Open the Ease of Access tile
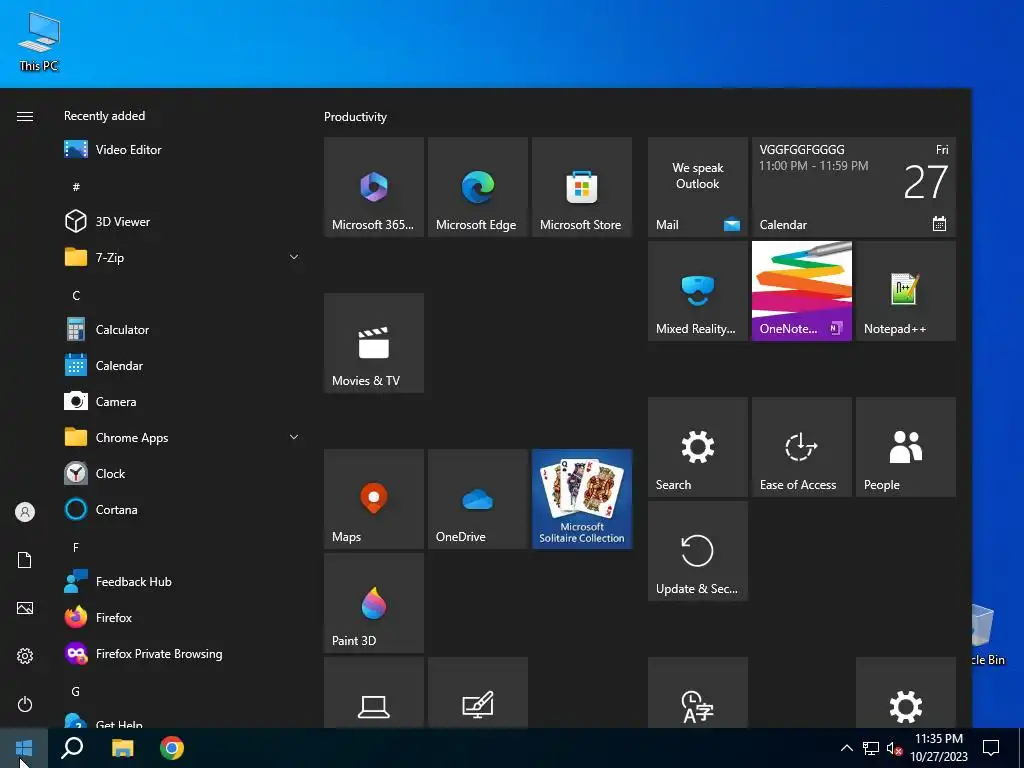Viewport: 1024px width, 768px height. [x=801, y=447]
